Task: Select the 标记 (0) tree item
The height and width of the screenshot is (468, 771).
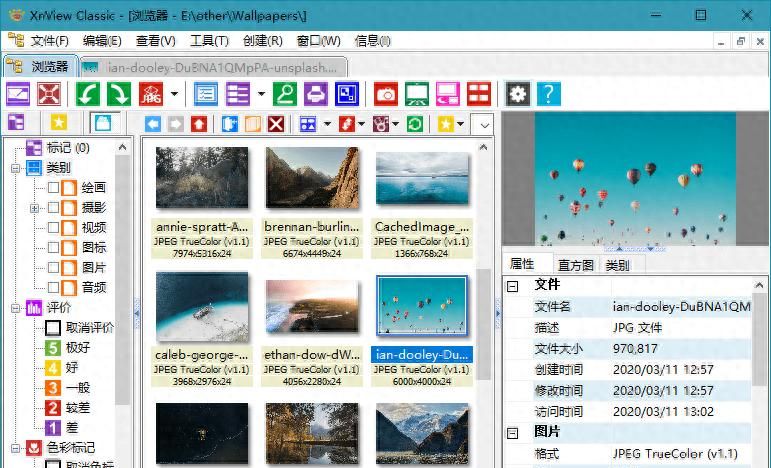Action: point(58,147)
